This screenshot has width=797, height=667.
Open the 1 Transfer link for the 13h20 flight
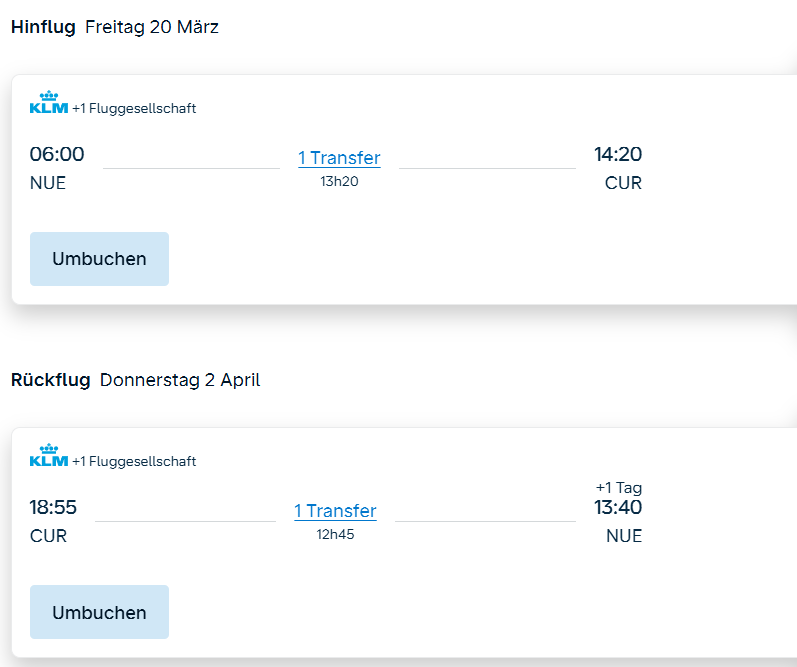point(339,158)
